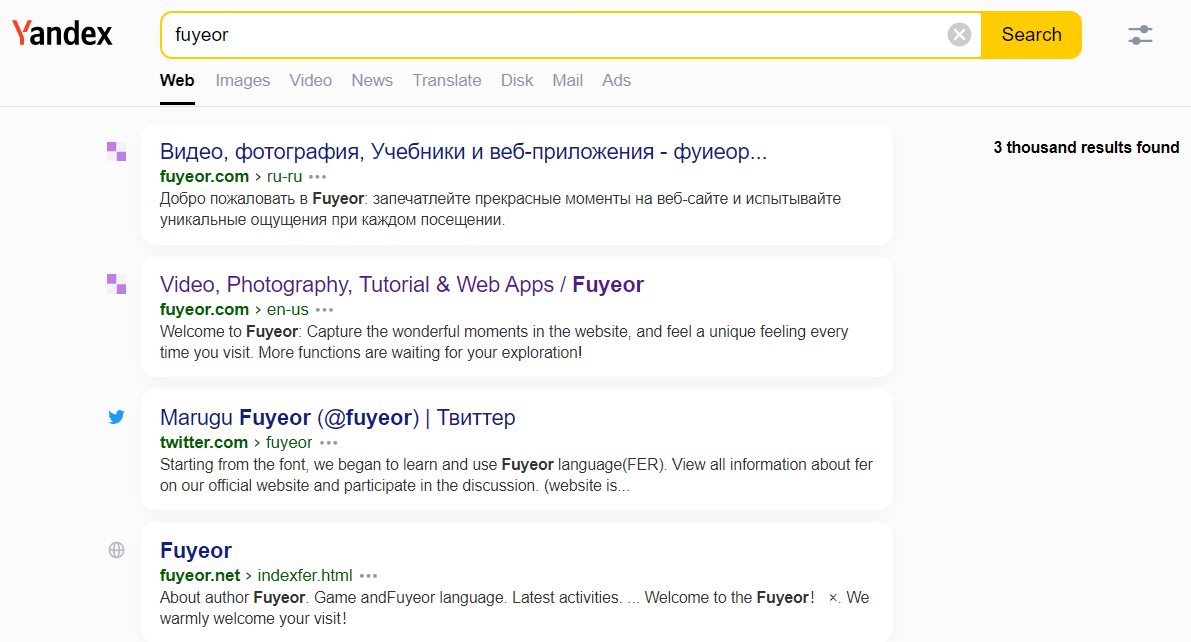This screenshot has width=1191, height=642.
Task: Click favicon of fuyeor.com en-us result
Action: 116,284
